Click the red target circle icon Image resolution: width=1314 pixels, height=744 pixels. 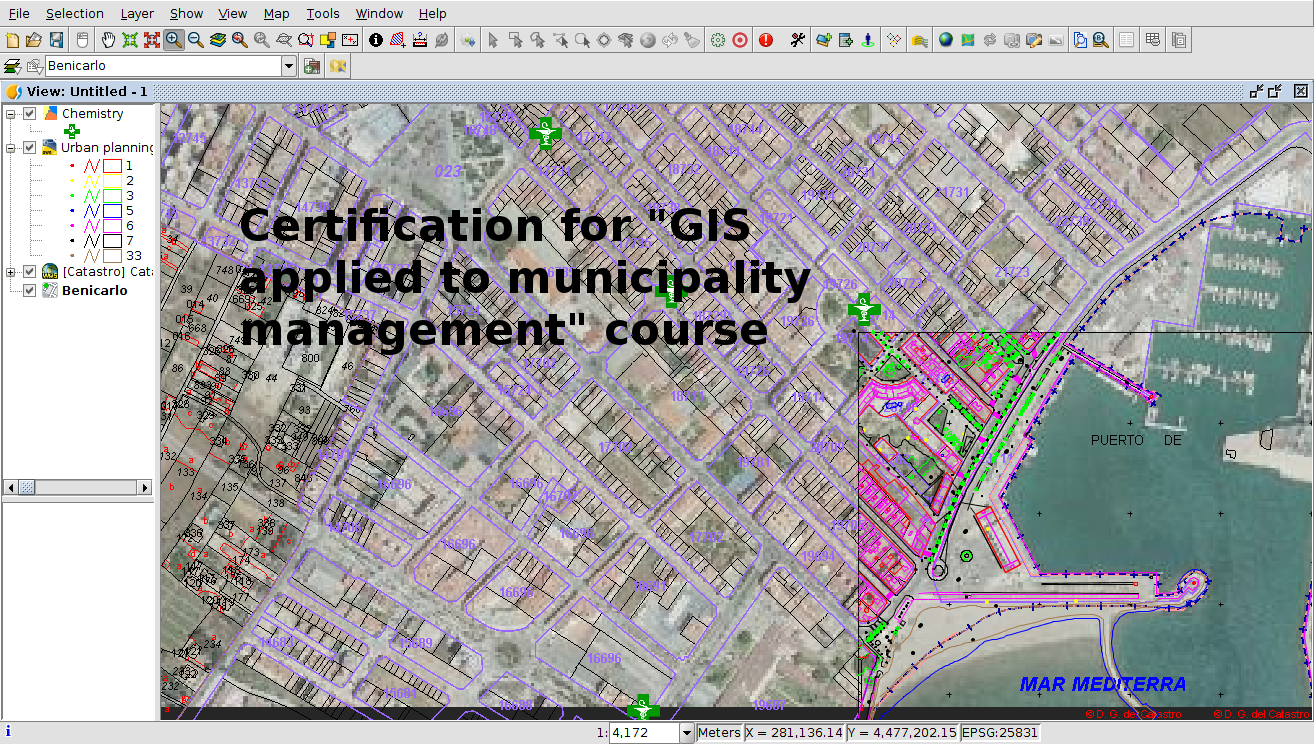(740, 40)
